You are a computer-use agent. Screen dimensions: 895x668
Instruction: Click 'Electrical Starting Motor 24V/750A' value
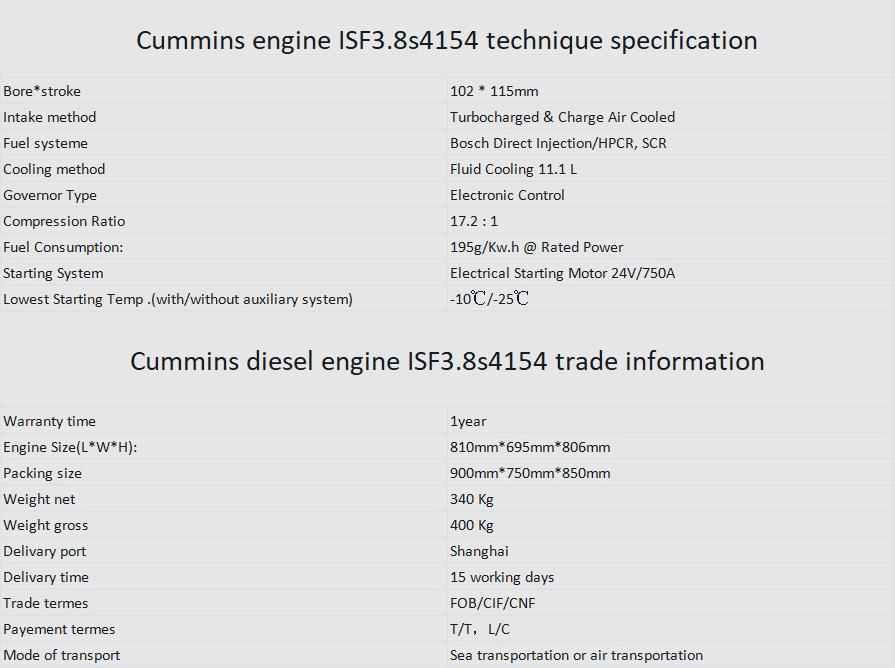point(562,273)
